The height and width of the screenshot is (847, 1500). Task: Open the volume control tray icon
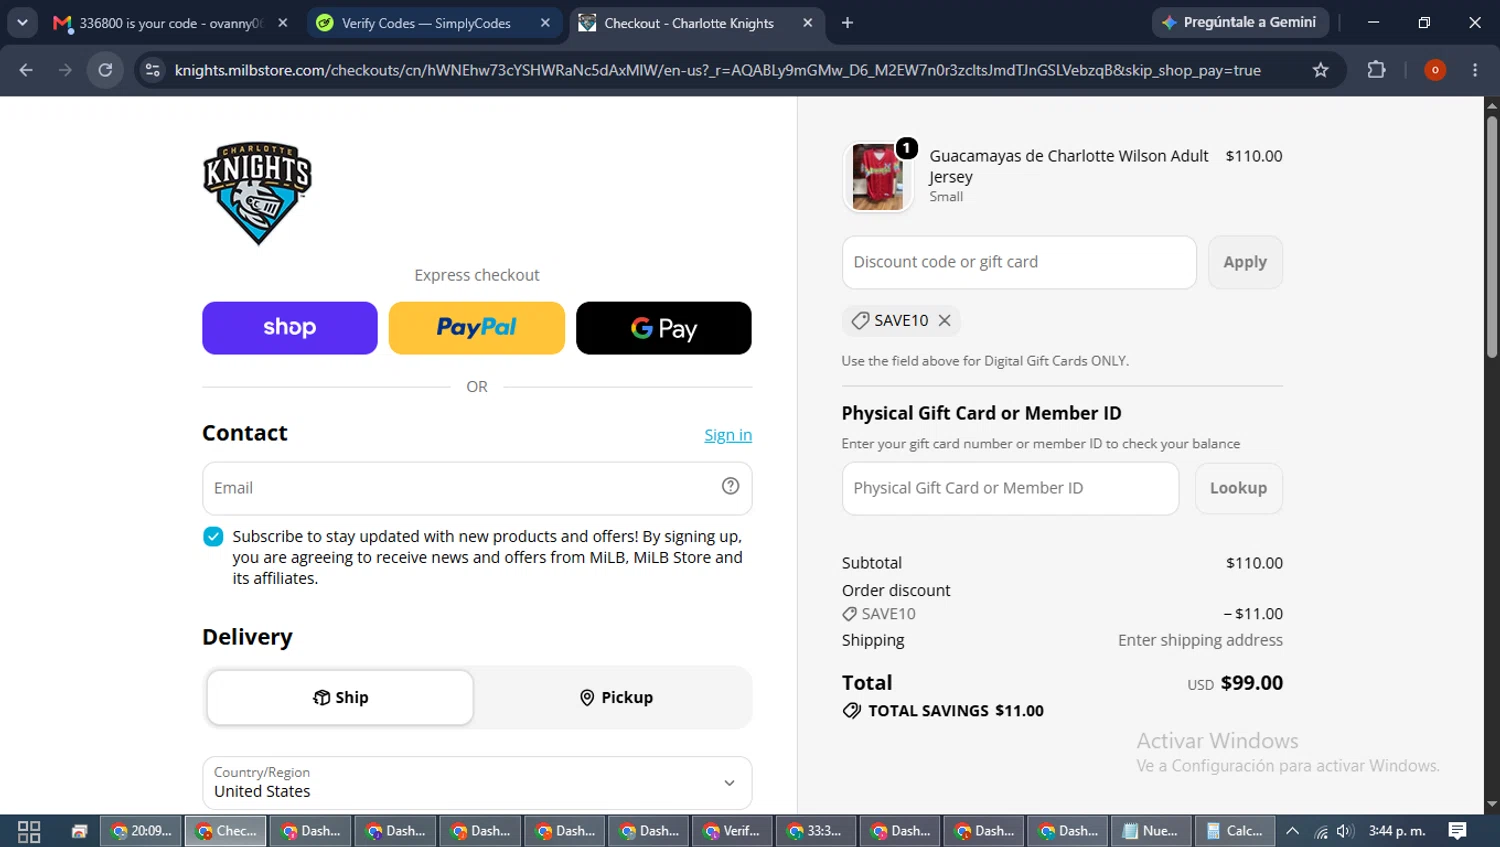tap(1345, 831)
